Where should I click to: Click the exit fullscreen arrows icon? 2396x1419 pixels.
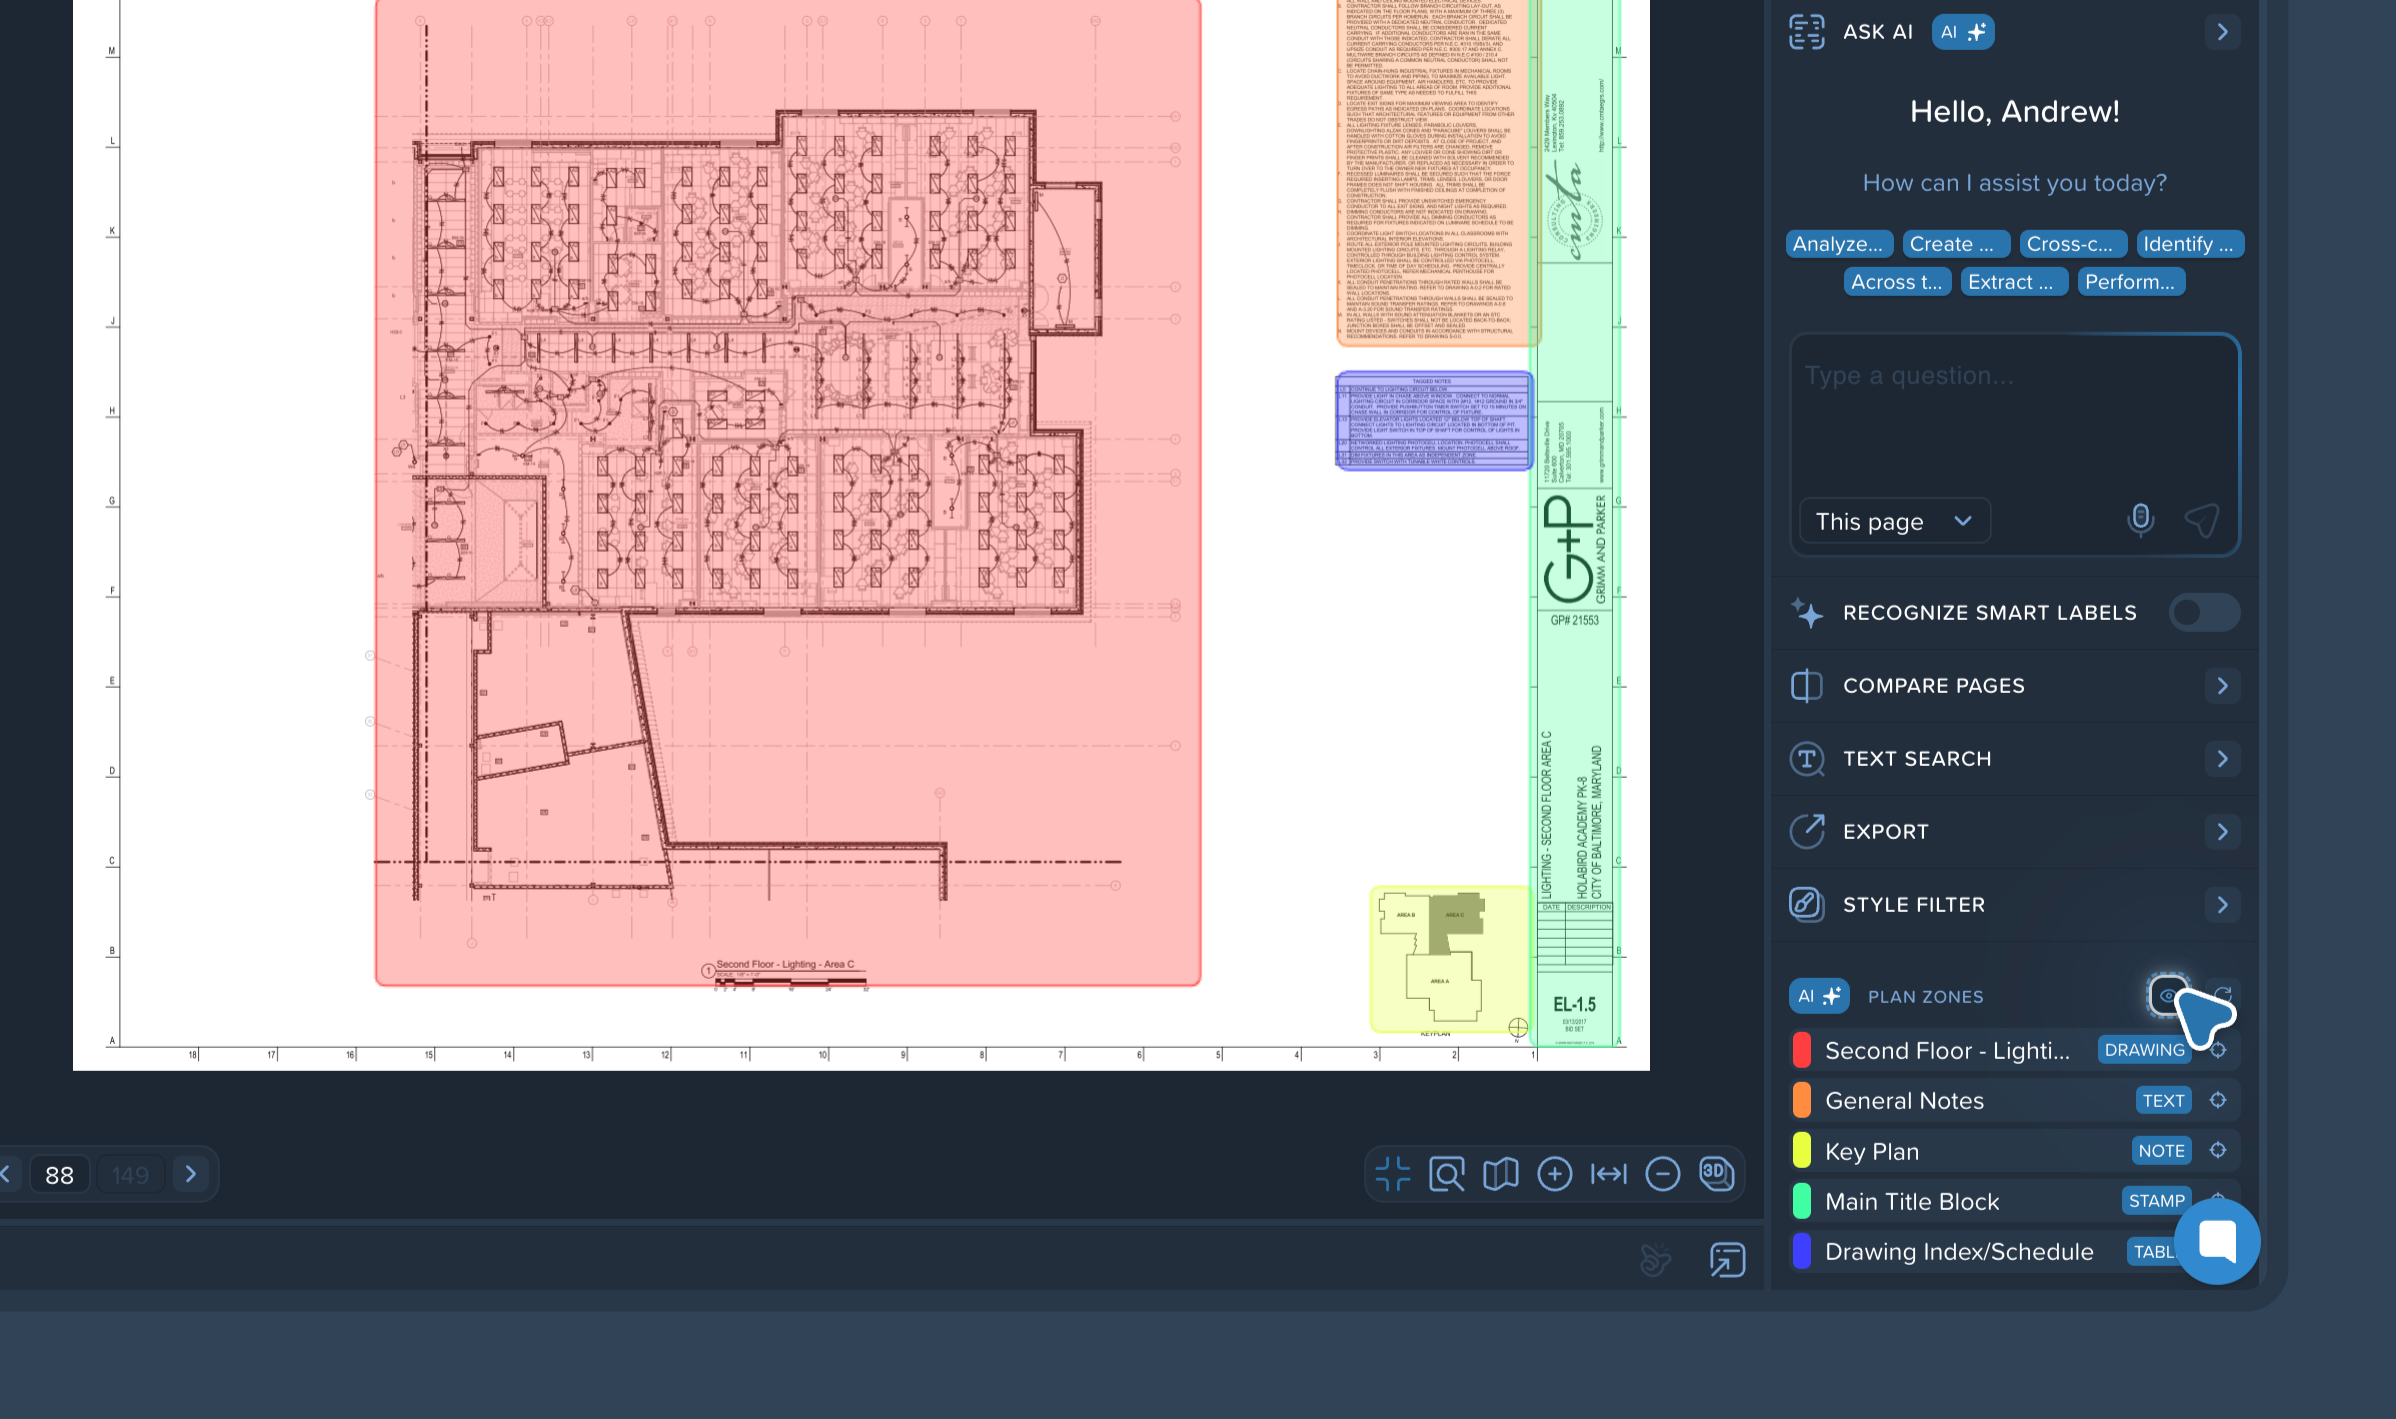point(1392,1173)
